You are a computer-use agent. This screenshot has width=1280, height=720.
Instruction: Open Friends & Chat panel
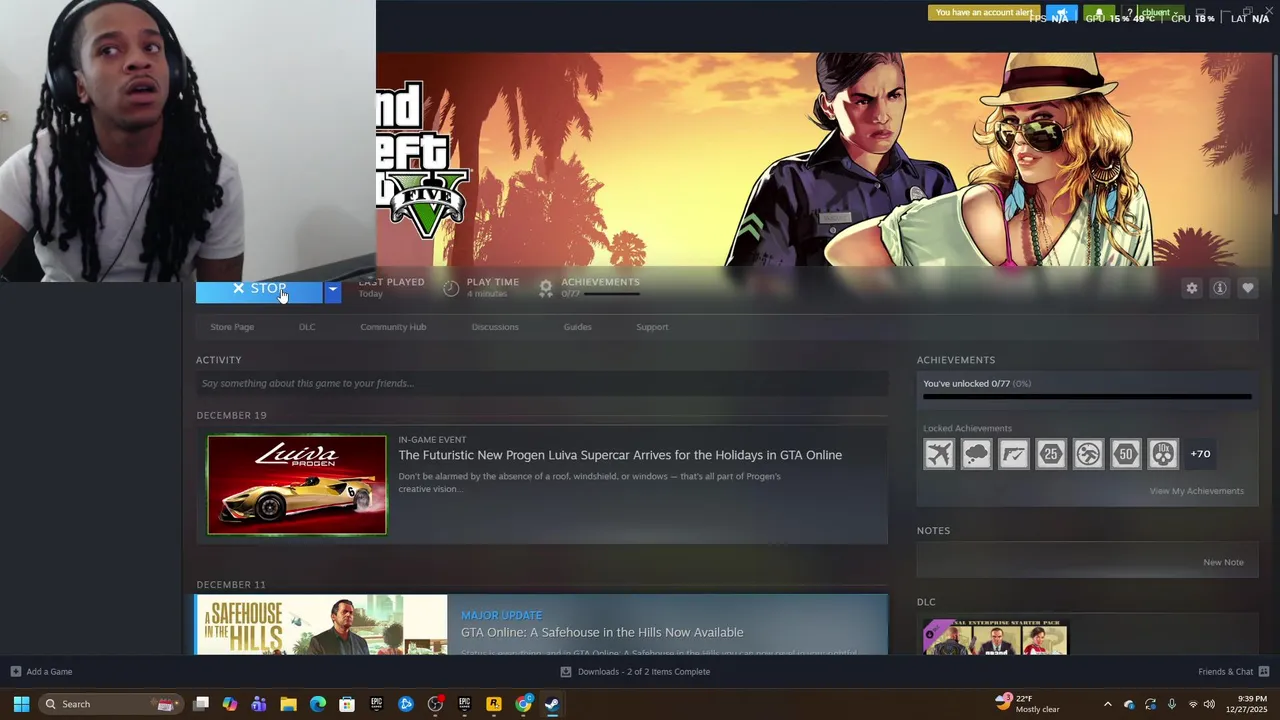1233,672
